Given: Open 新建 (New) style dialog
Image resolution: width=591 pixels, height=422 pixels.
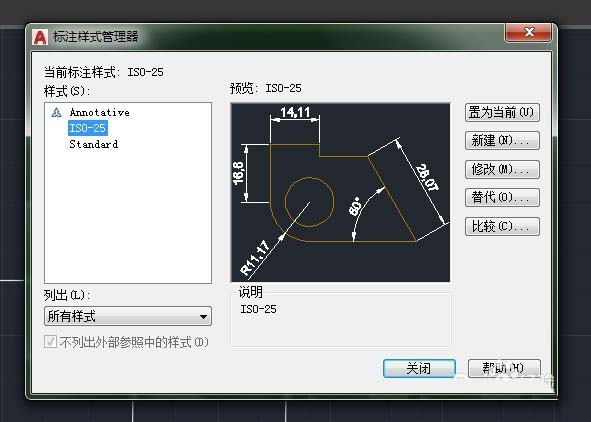Looking at the screenshot, I should coord(502,141).
